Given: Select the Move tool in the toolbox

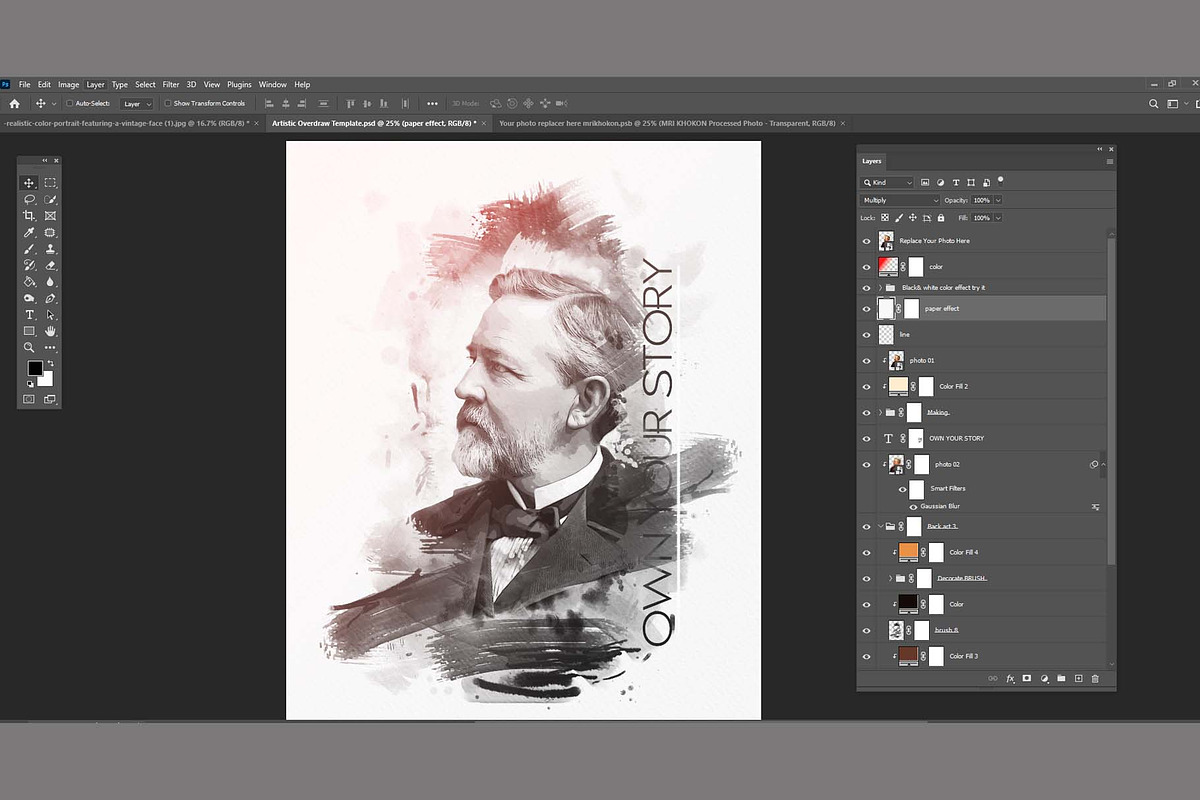Looking at the screenshot, I should pyautogui.click(x=29, y=183).
